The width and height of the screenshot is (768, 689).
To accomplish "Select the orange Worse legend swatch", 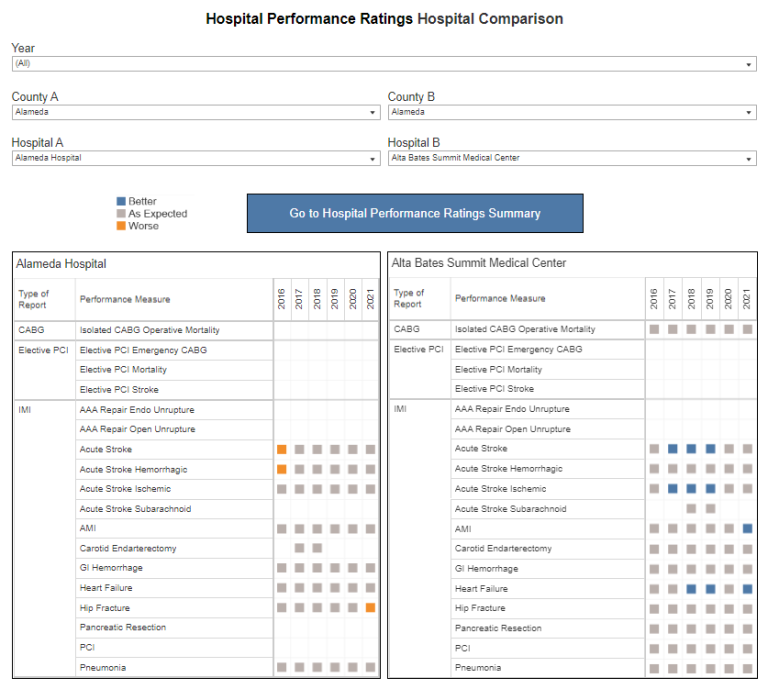I will click(121, 226).
